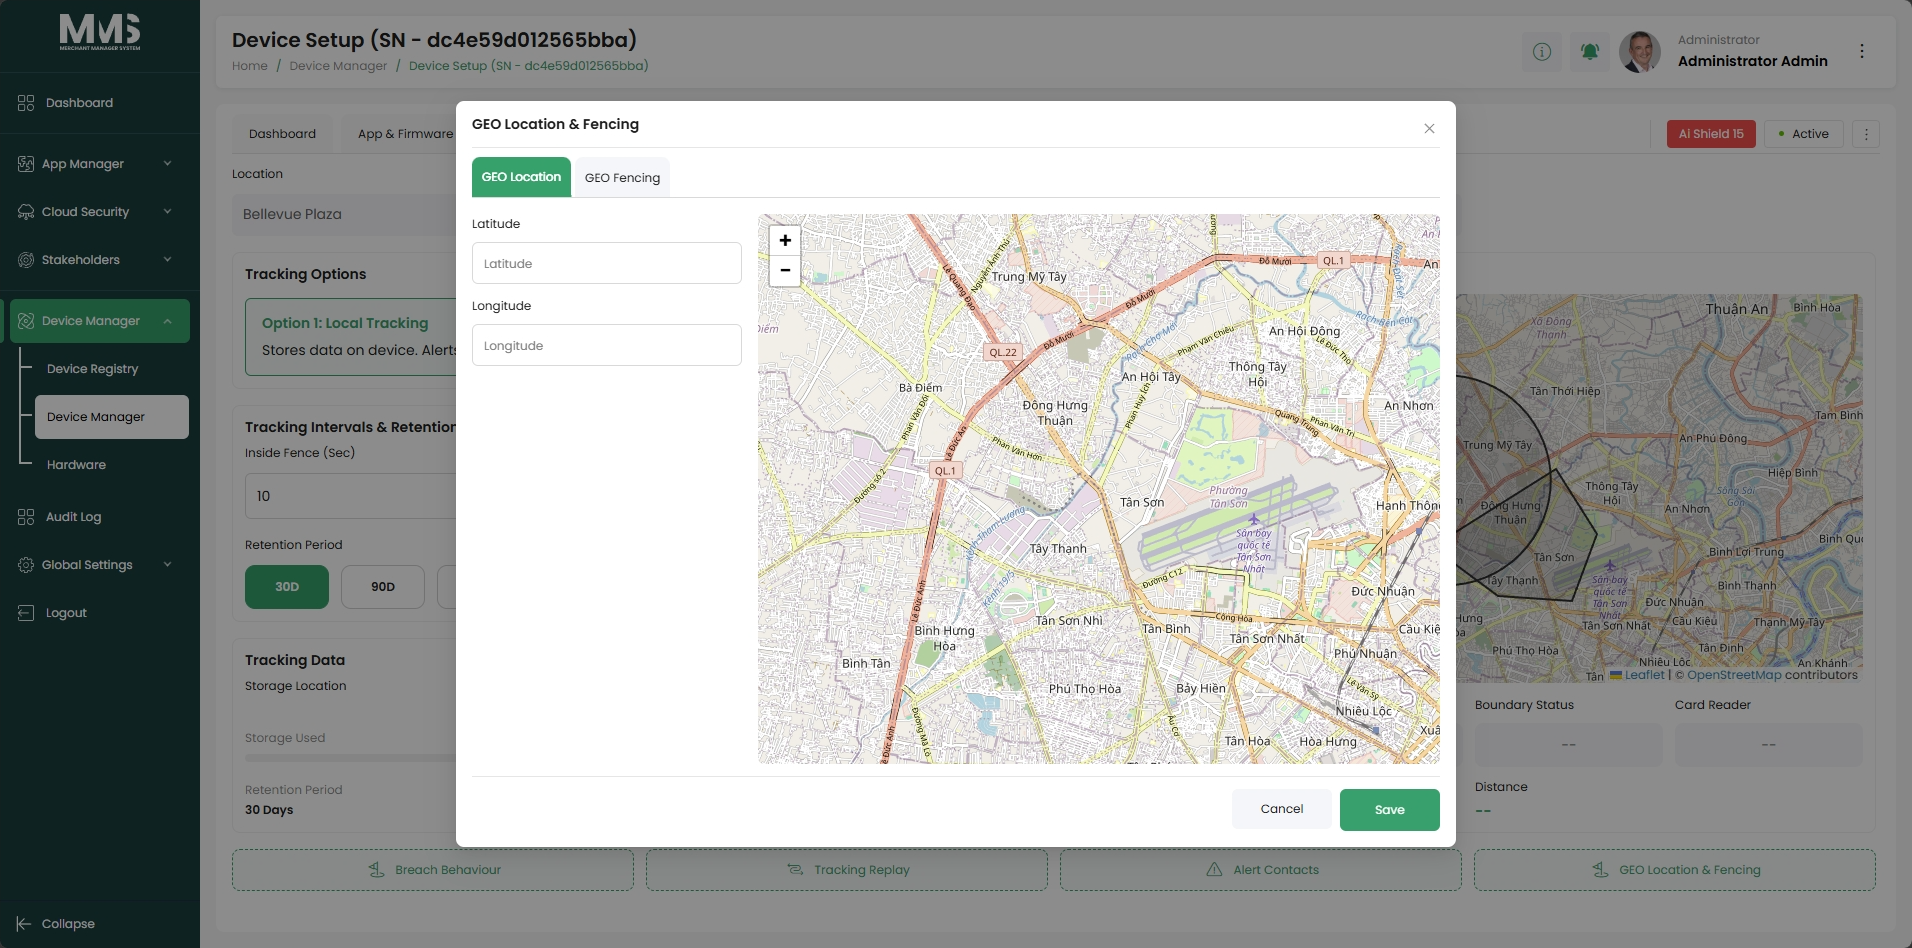Click Device Manager breadcrumb link
This screenshot has height=948, width=1912.
pyautogui.click(x=338, y=66)
